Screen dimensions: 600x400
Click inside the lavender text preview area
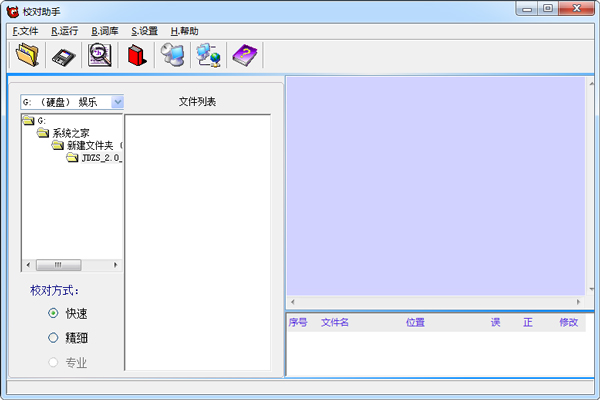coord(436,186)
